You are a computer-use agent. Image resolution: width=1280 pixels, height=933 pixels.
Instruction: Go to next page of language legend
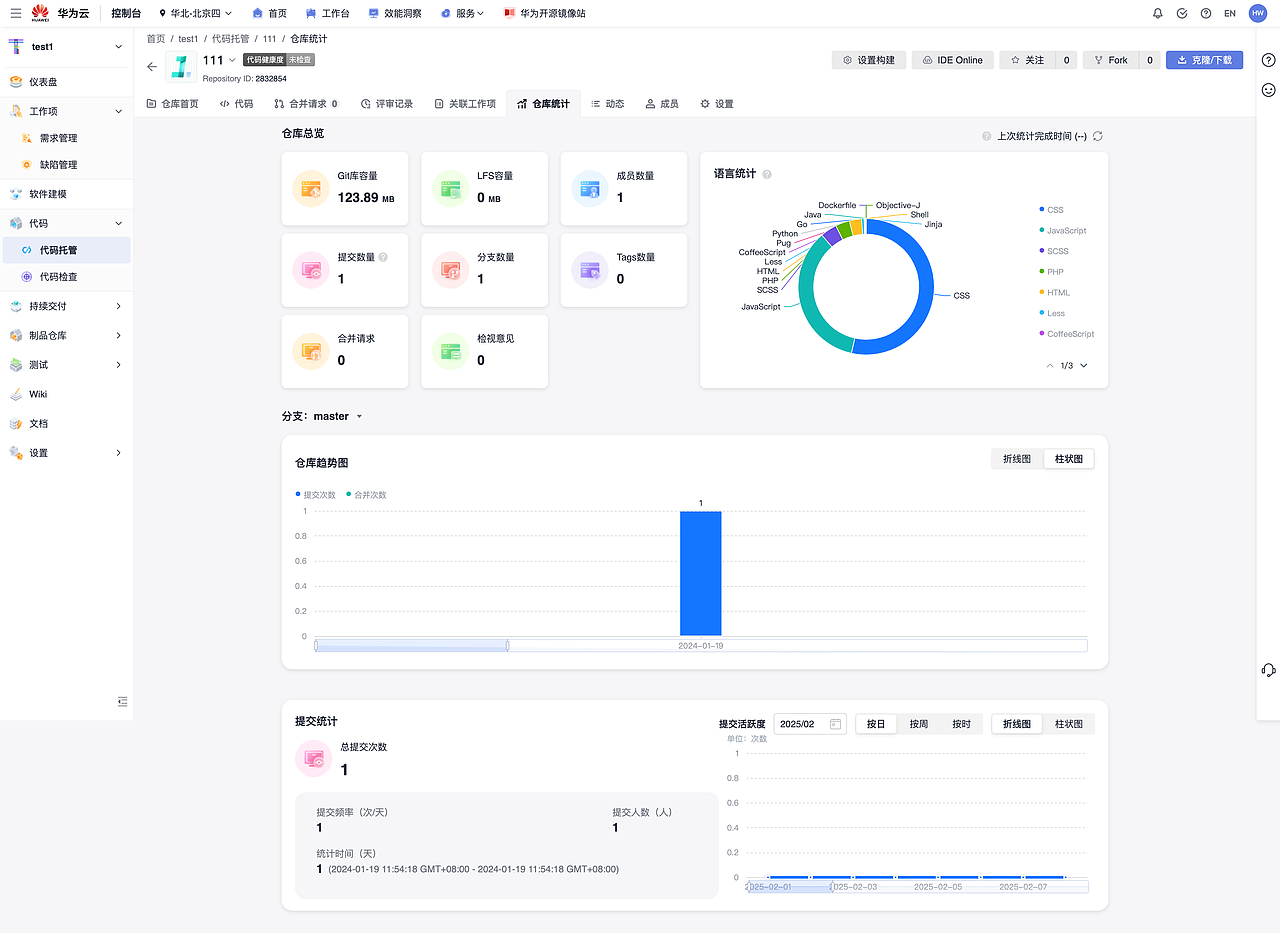click(x=1084, y=366)
